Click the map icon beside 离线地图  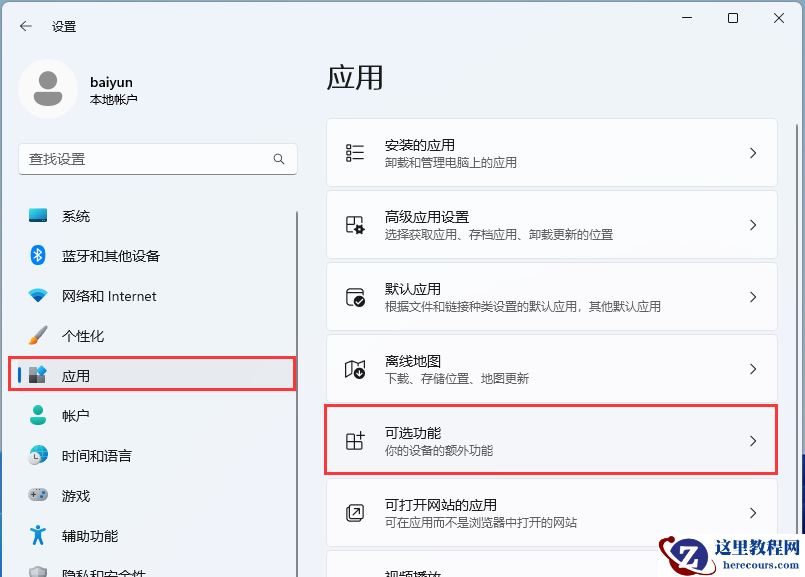(x=355, y=368)
